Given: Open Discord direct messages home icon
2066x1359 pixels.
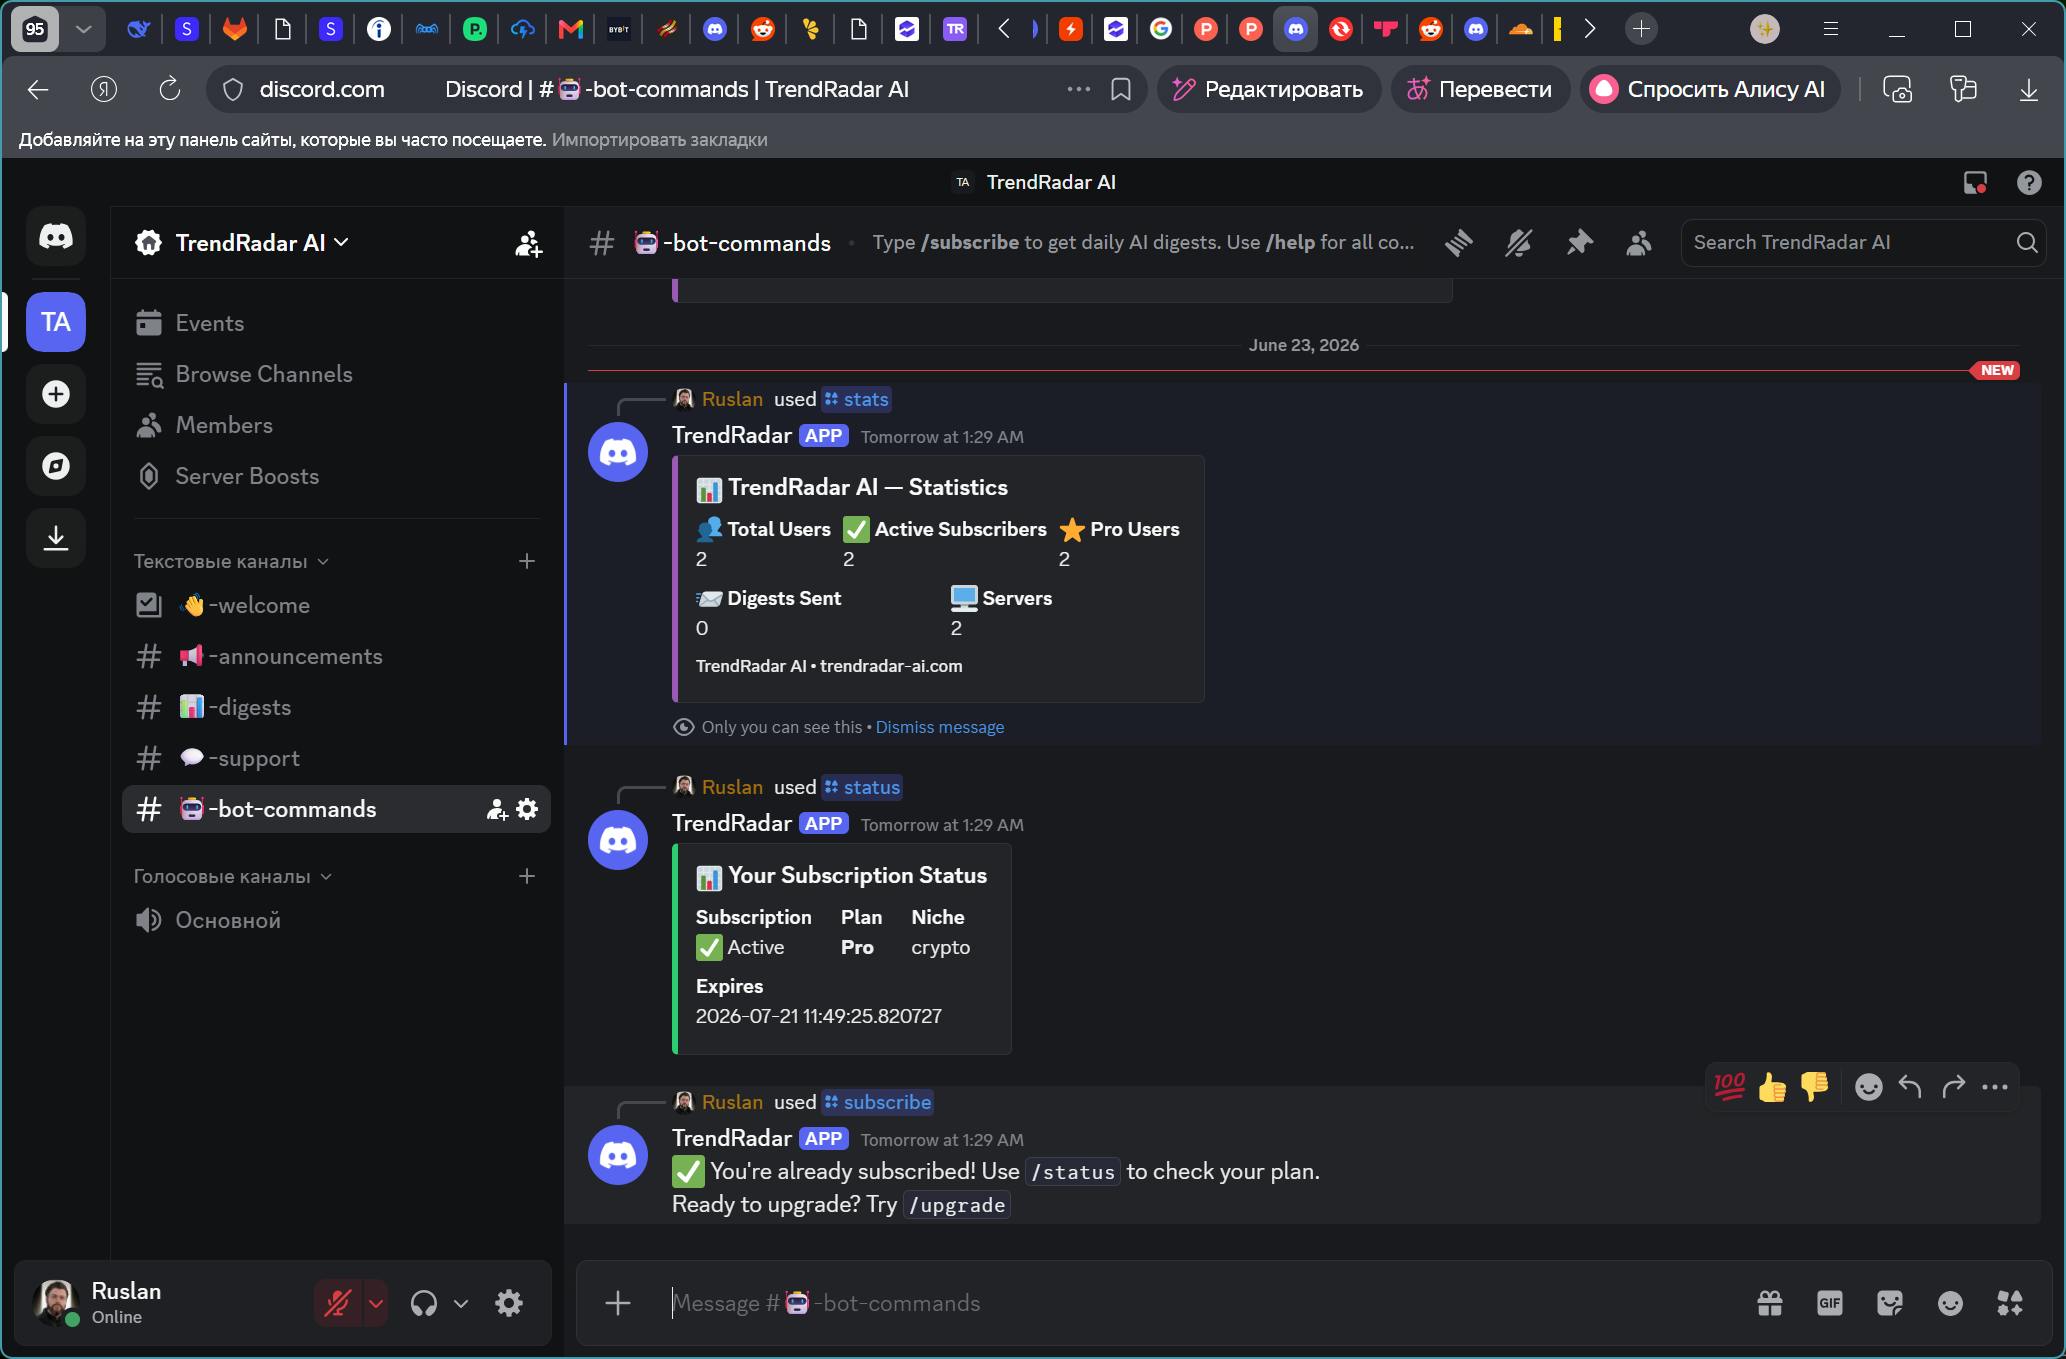Looking at the screenshot, I should click(x=56, y=237).
